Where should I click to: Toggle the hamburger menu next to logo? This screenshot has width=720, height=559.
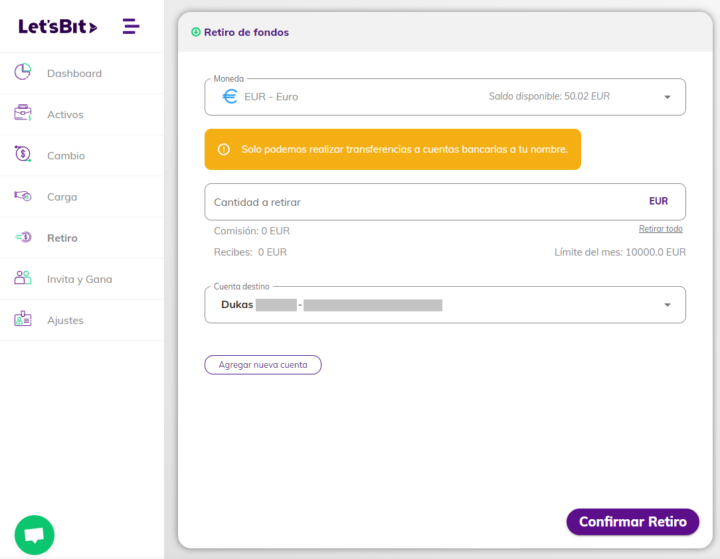click(131, 26)
